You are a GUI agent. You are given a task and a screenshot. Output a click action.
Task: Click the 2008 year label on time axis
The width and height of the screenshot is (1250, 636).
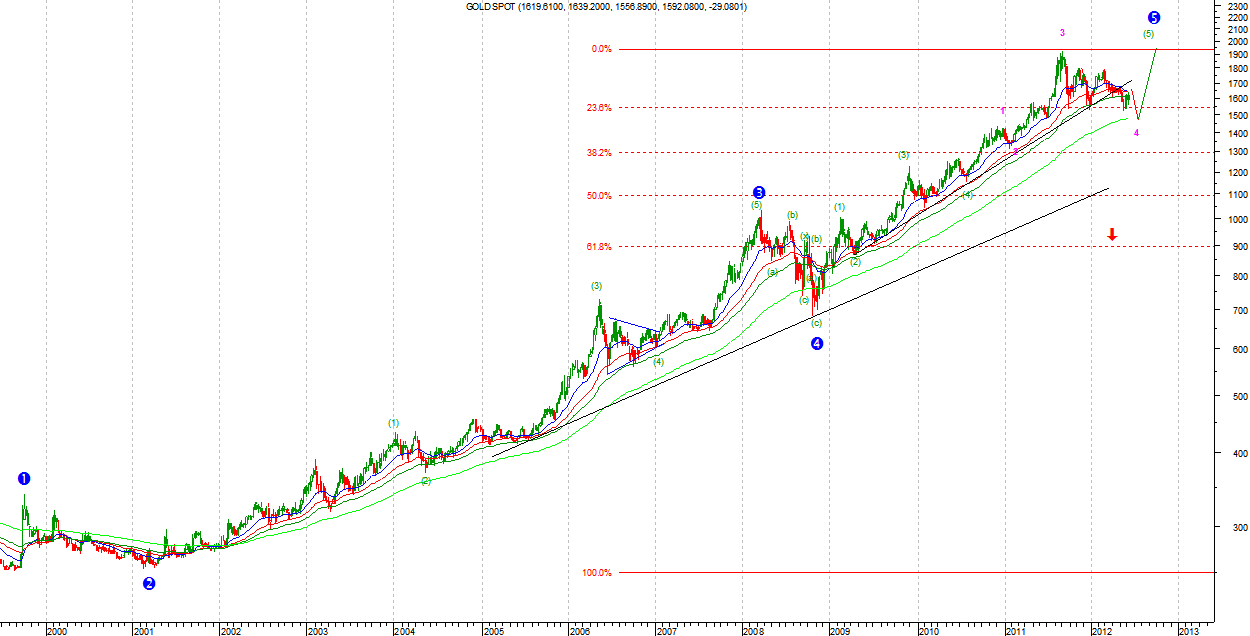(x=753, y=631)
